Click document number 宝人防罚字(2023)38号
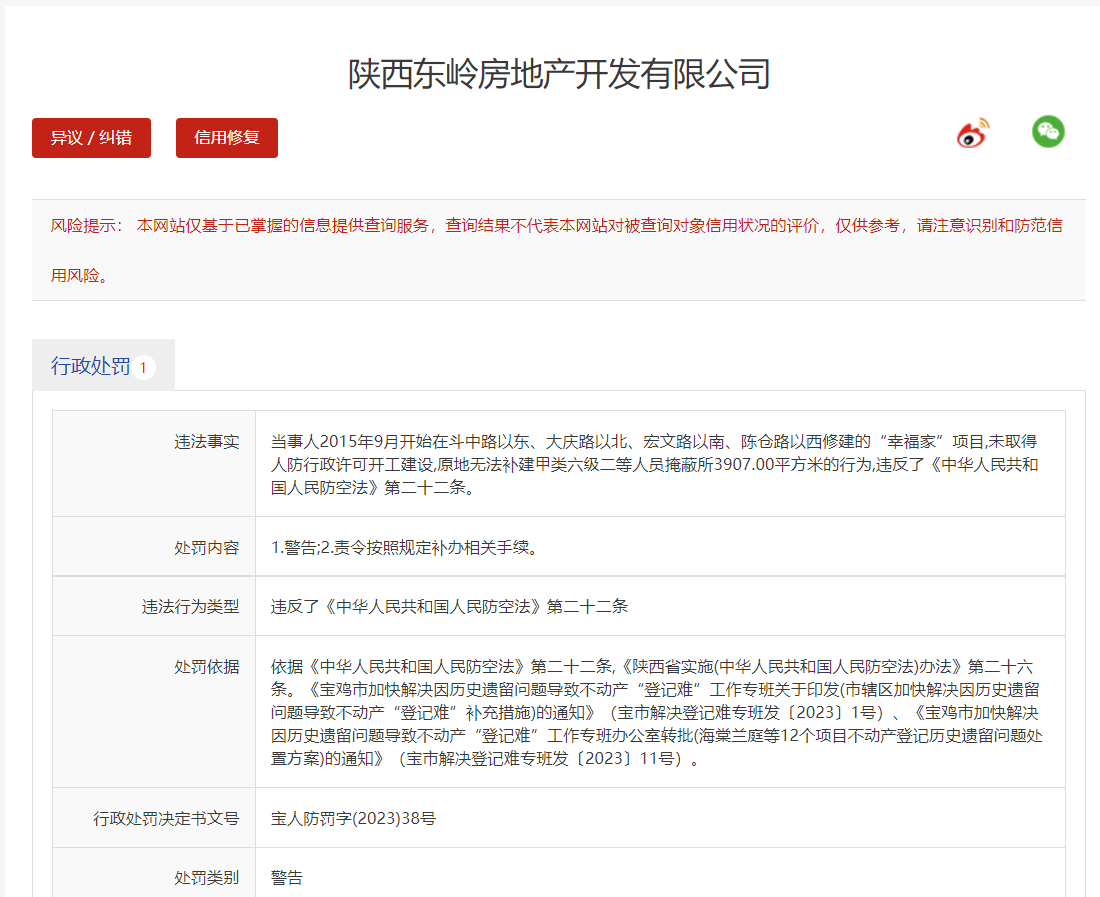This screenshot has height=897, width=1100. pyautogui.click(x=353, y=818)
